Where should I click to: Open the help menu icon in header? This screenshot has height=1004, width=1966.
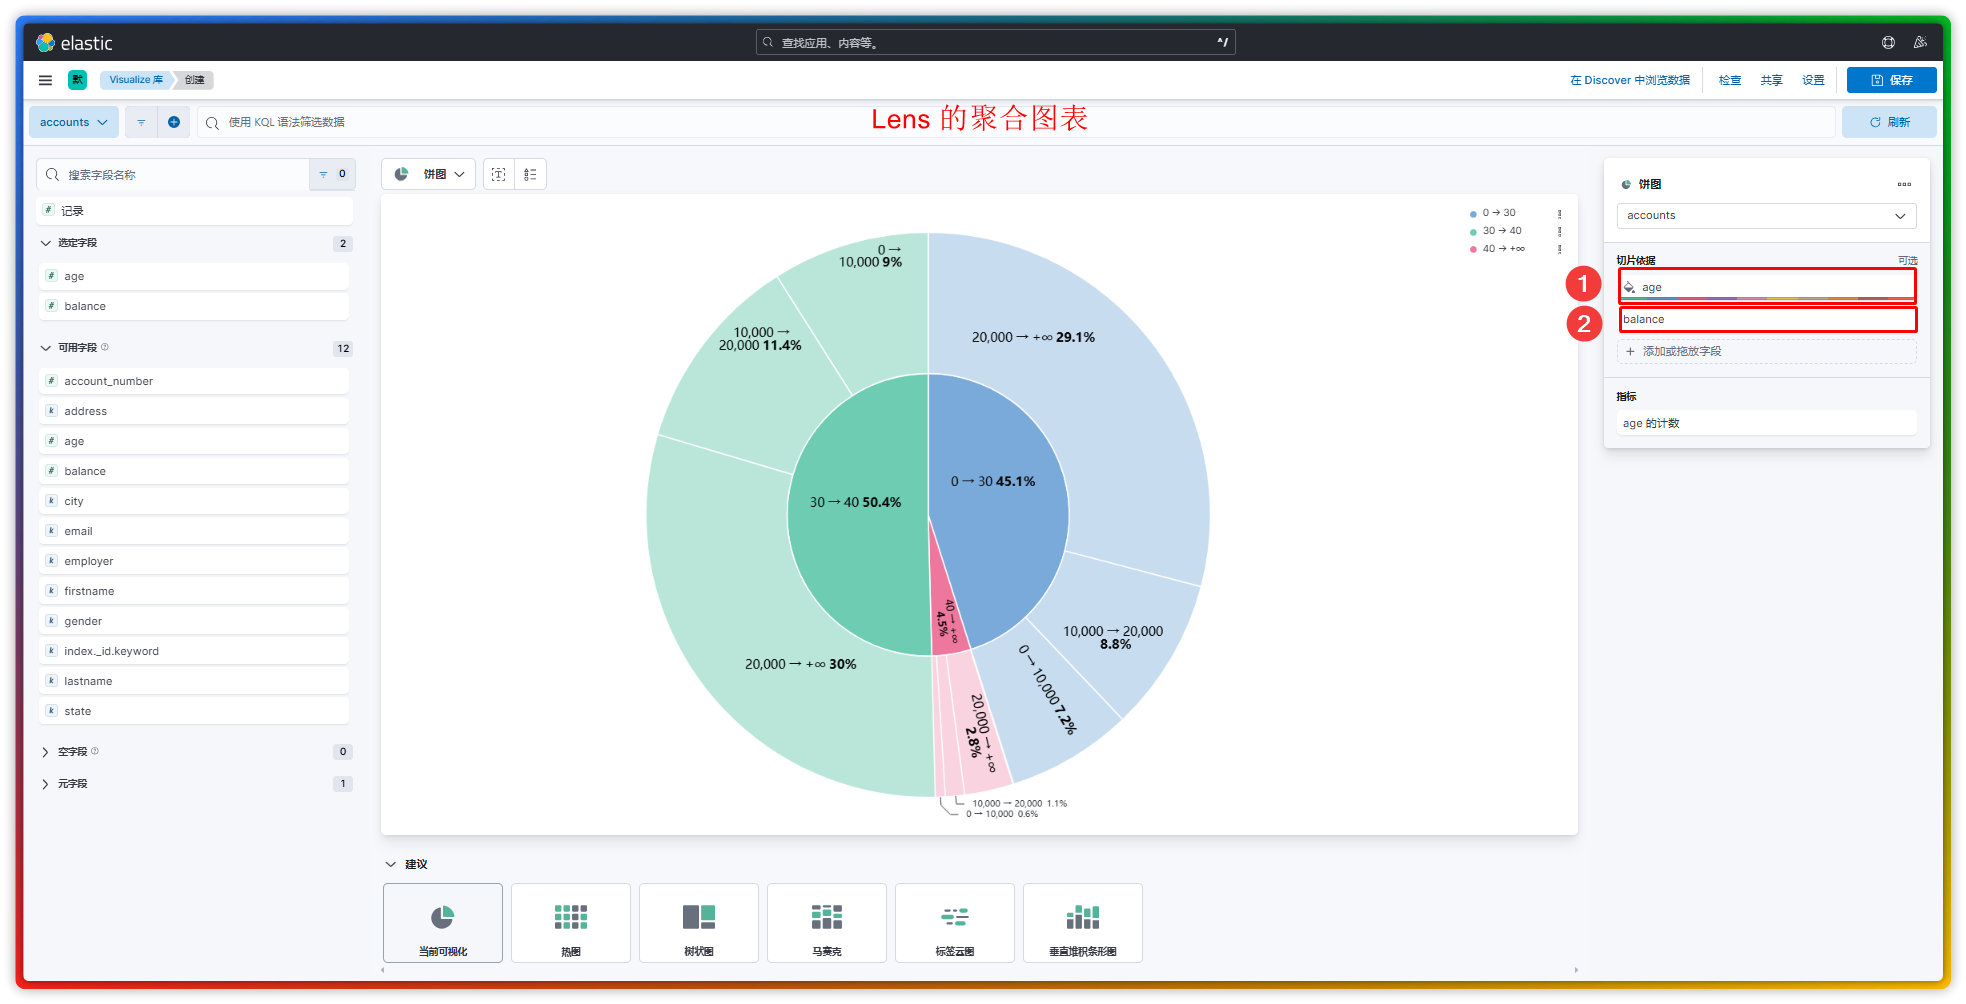coord(1888,42)
